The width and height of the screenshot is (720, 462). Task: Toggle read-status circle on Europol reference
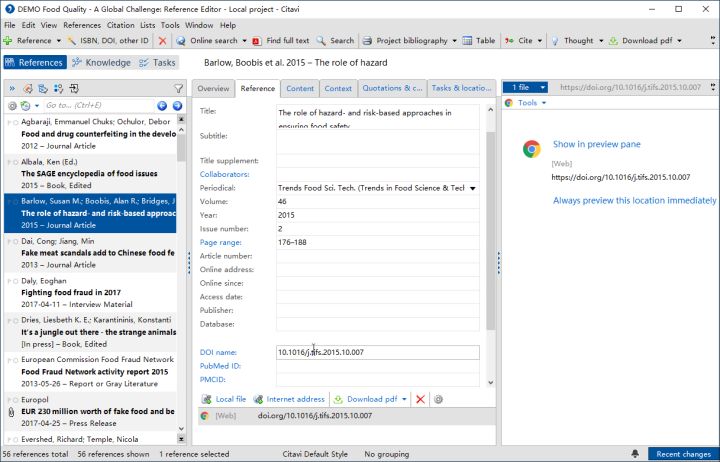click(x=16, y=400)
